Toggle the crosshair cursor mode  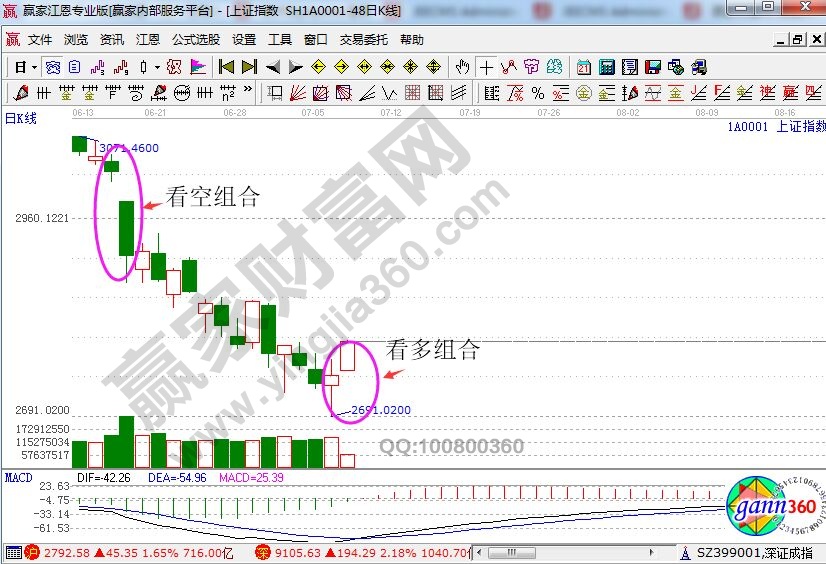[486, 67]
